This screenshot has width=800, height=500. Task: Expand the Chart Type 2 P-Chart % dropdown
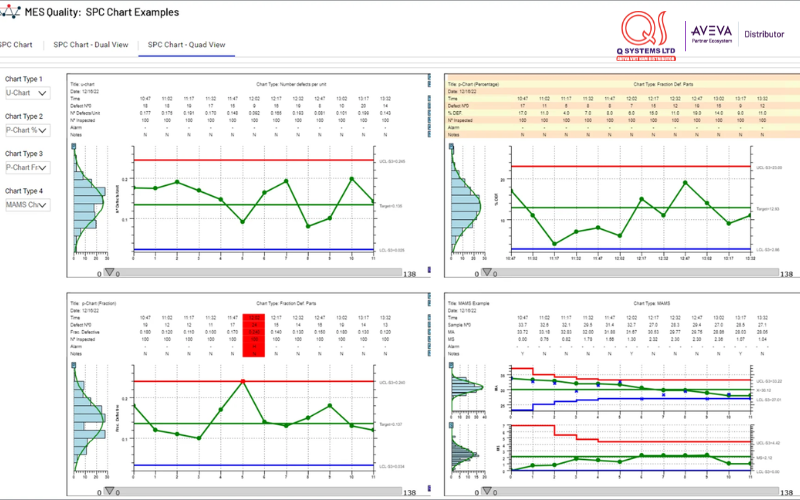click(28, 130)
